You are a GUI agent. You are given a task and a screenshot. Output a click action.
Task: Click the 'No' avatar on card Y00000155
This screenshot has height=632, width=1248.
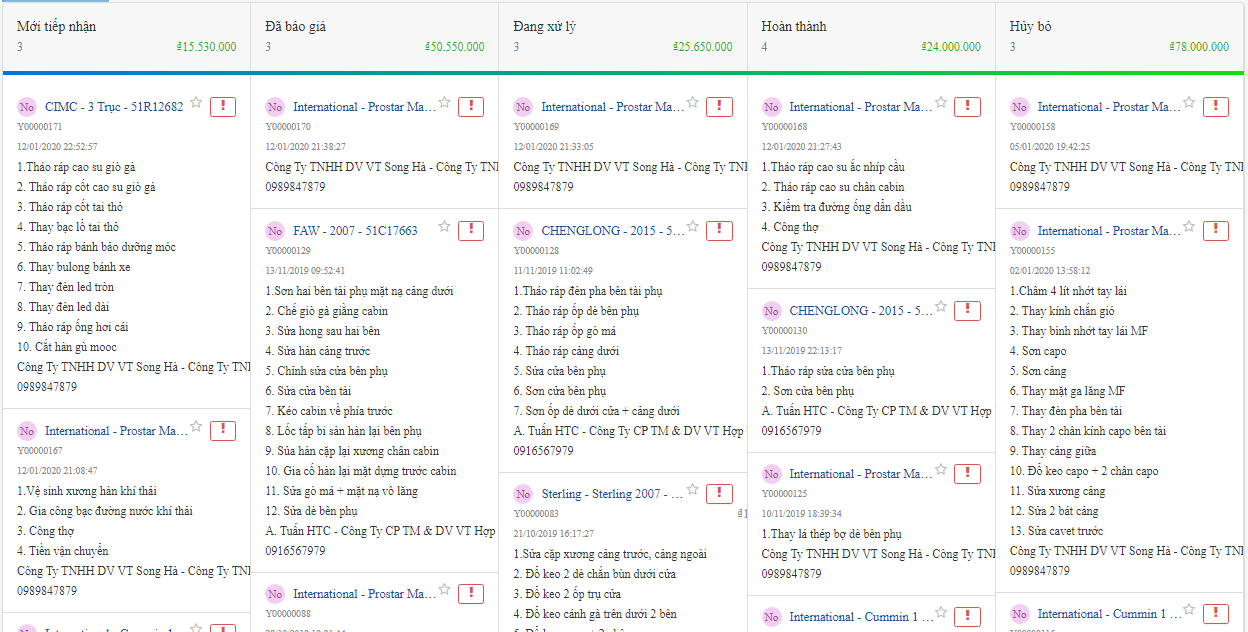1019,231
